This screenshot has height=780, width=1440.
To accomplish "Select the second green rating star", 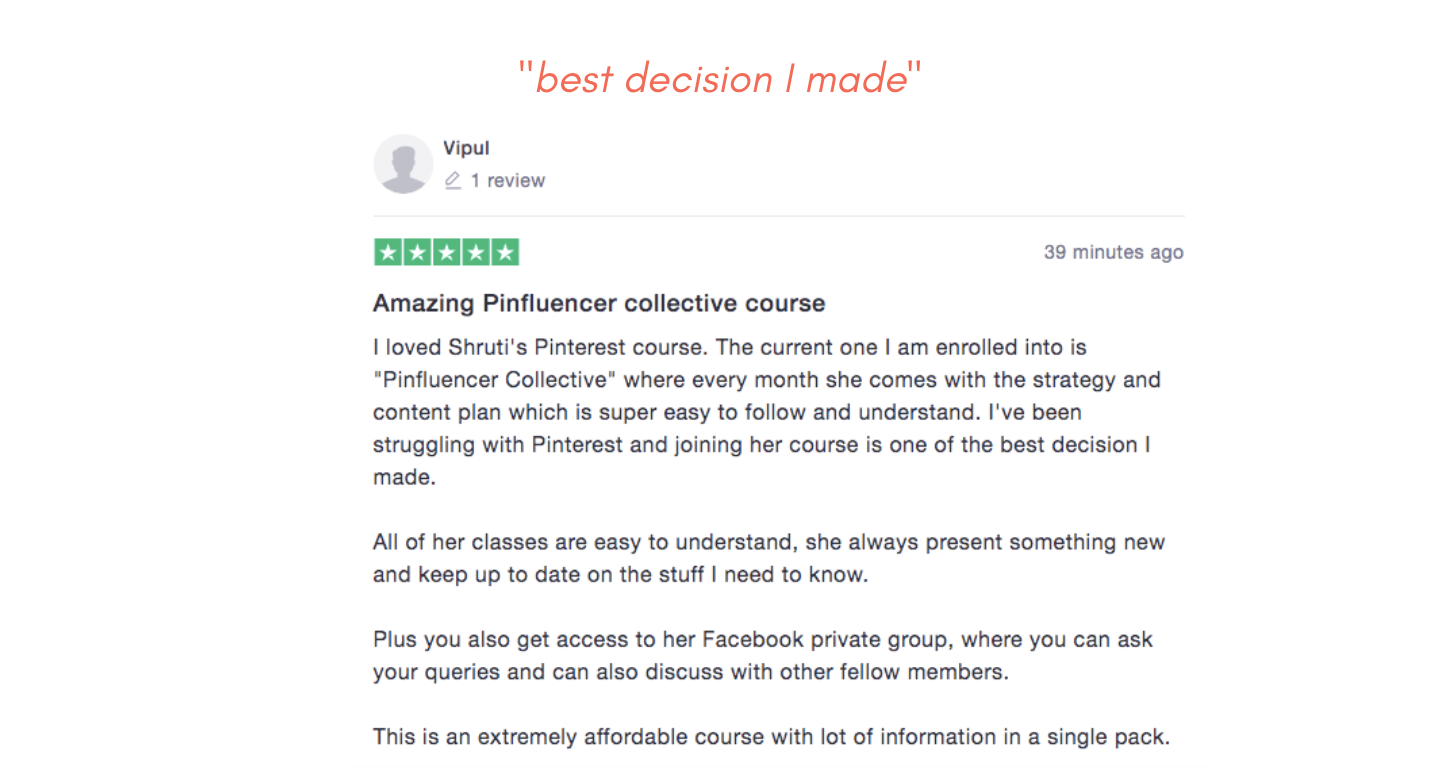I will pos(418,253).
